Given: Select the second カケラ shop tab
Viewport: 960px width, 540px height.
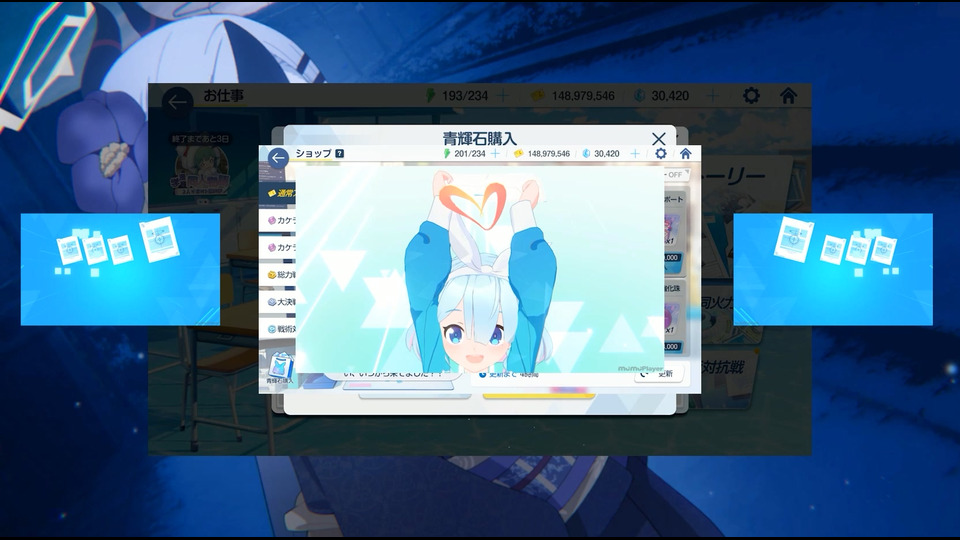Looking at the screenshot, I should pos(278,247).
